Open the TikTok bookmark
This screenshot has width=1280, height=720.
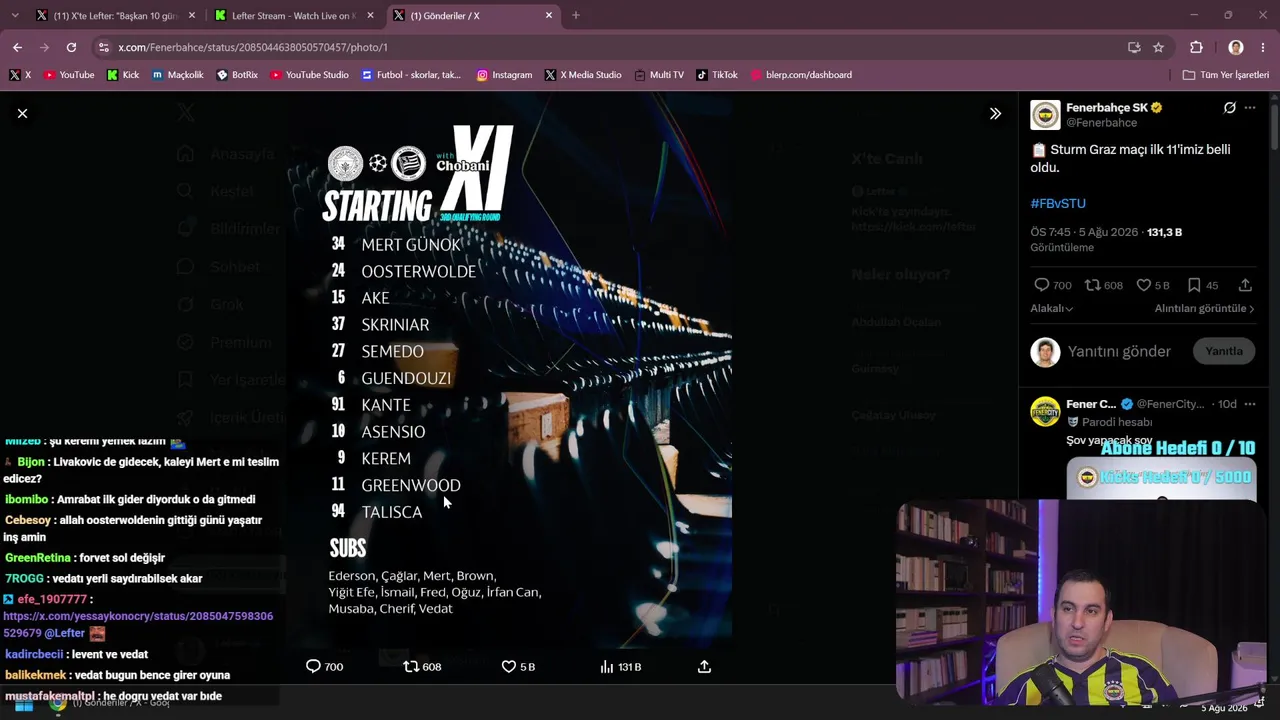click(717, 75)
